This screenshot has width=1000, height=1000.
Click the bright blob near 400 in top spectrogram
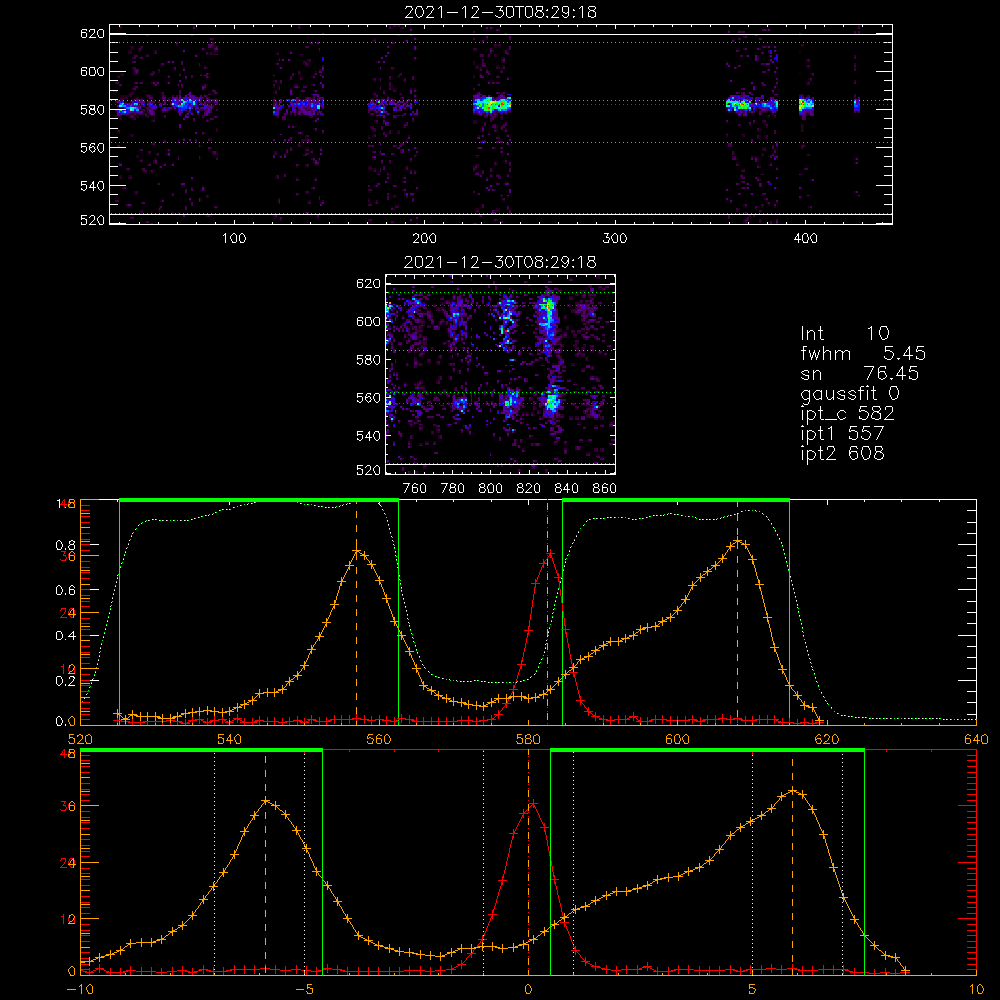click(806, 104)
